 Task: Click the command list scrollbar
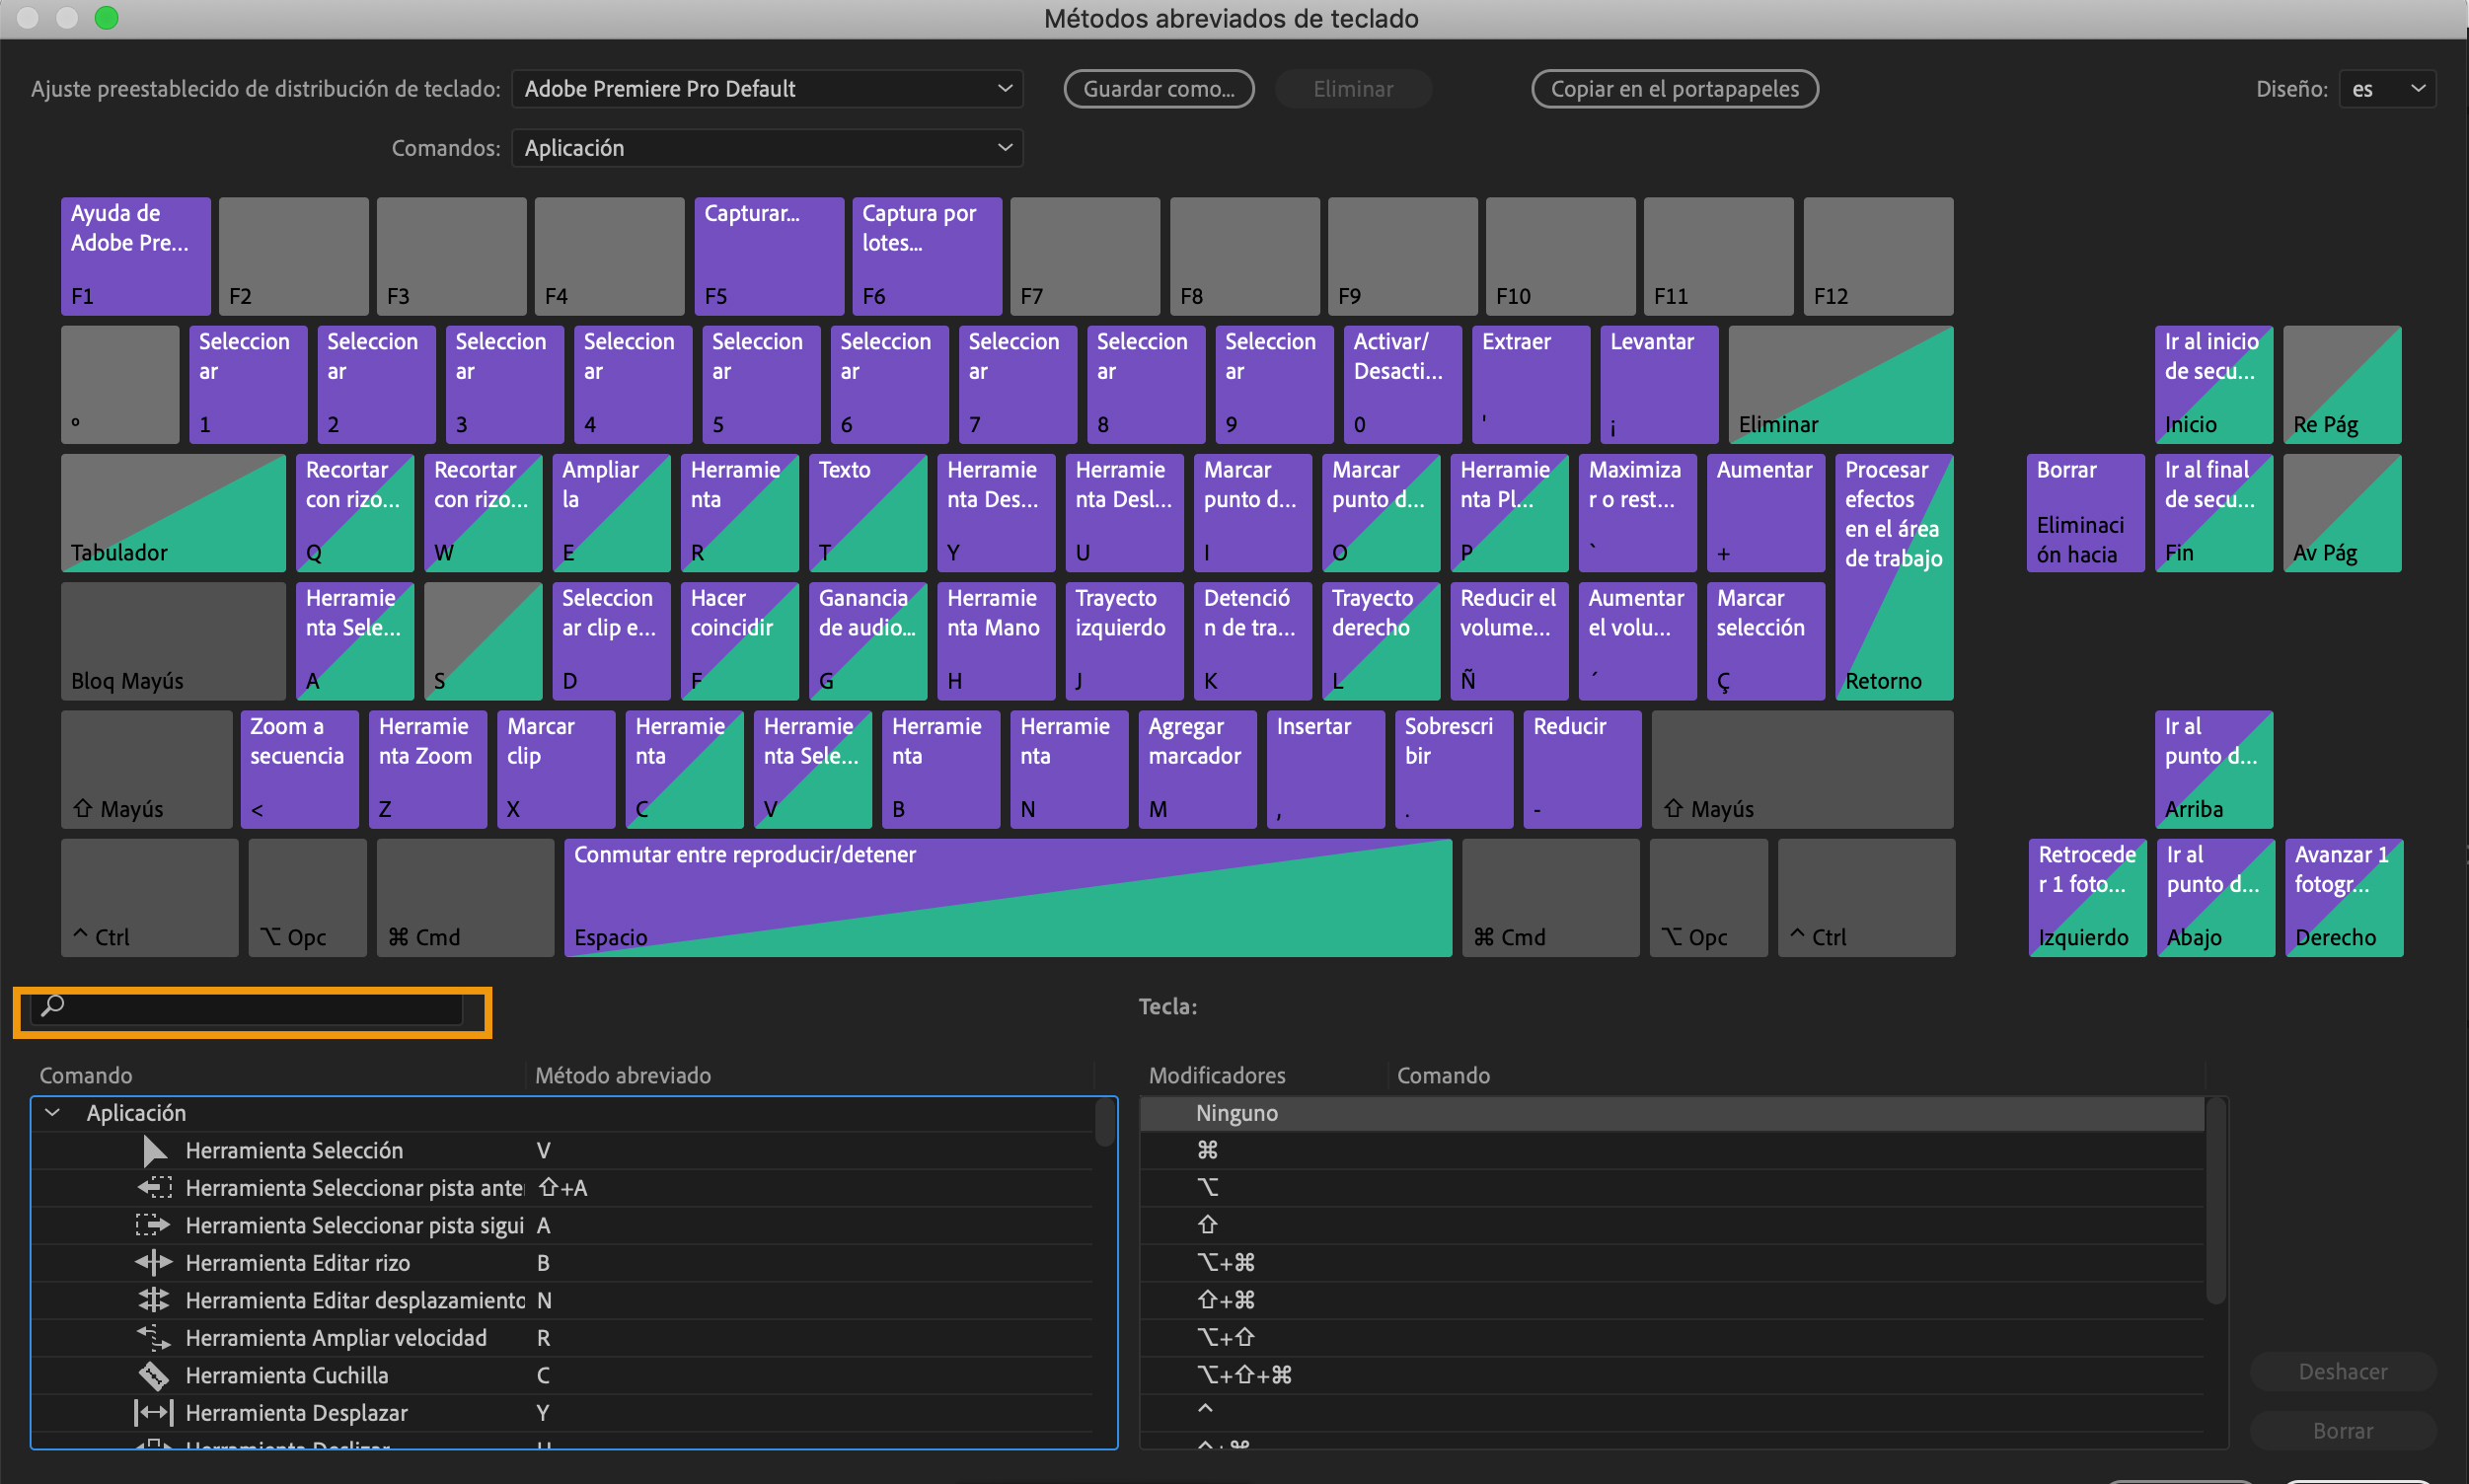tap(1105, 1122)
